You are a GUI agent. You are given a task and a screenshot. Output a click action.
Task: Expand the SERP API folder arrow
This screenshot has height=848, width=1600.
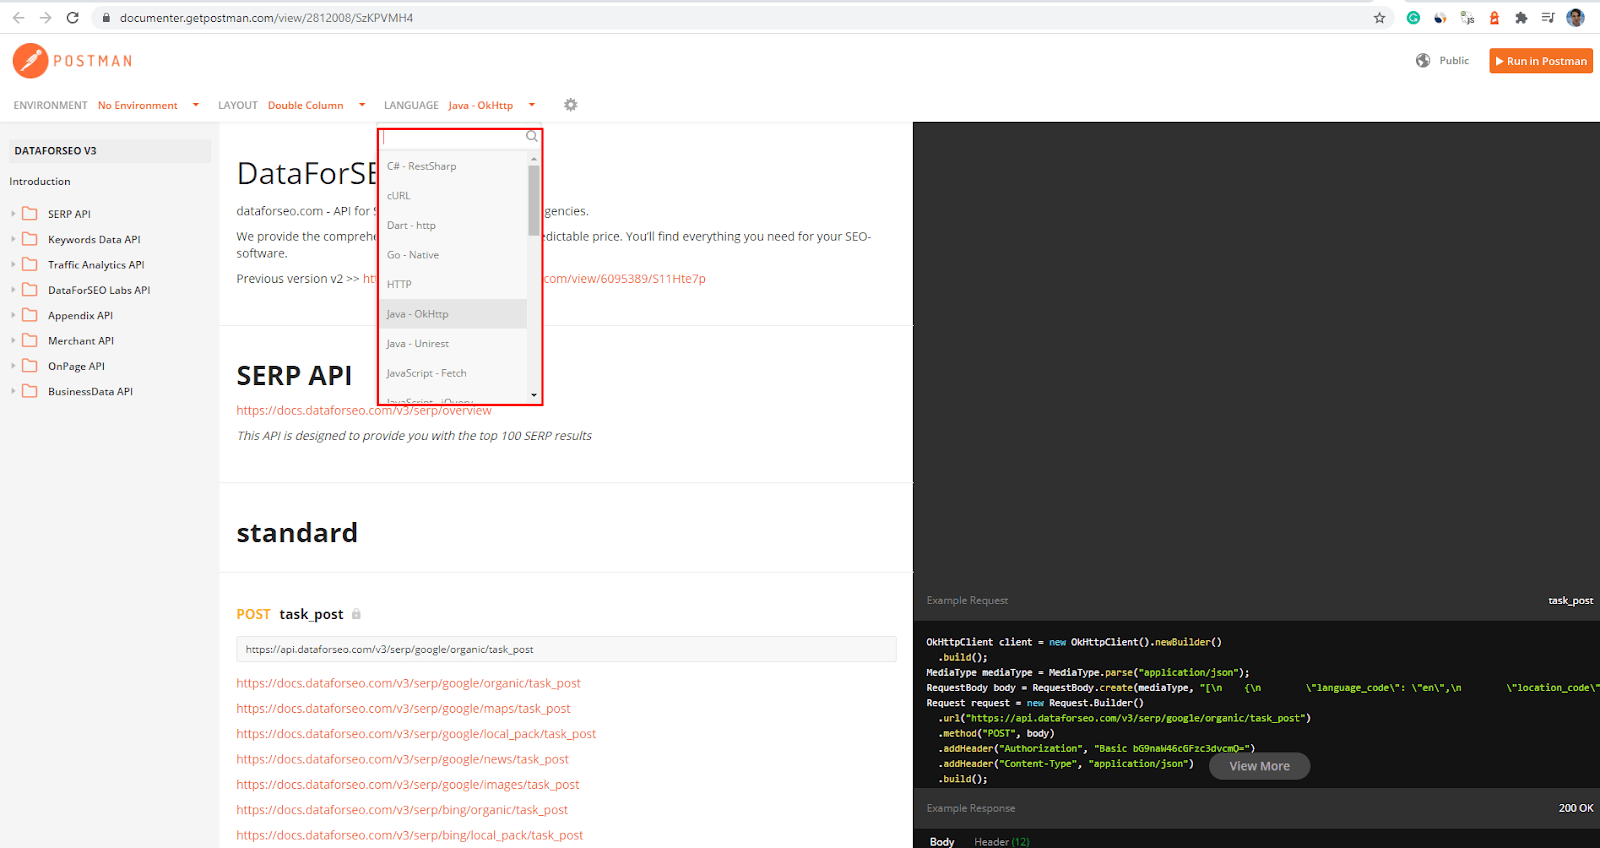[x=13, y=214]
